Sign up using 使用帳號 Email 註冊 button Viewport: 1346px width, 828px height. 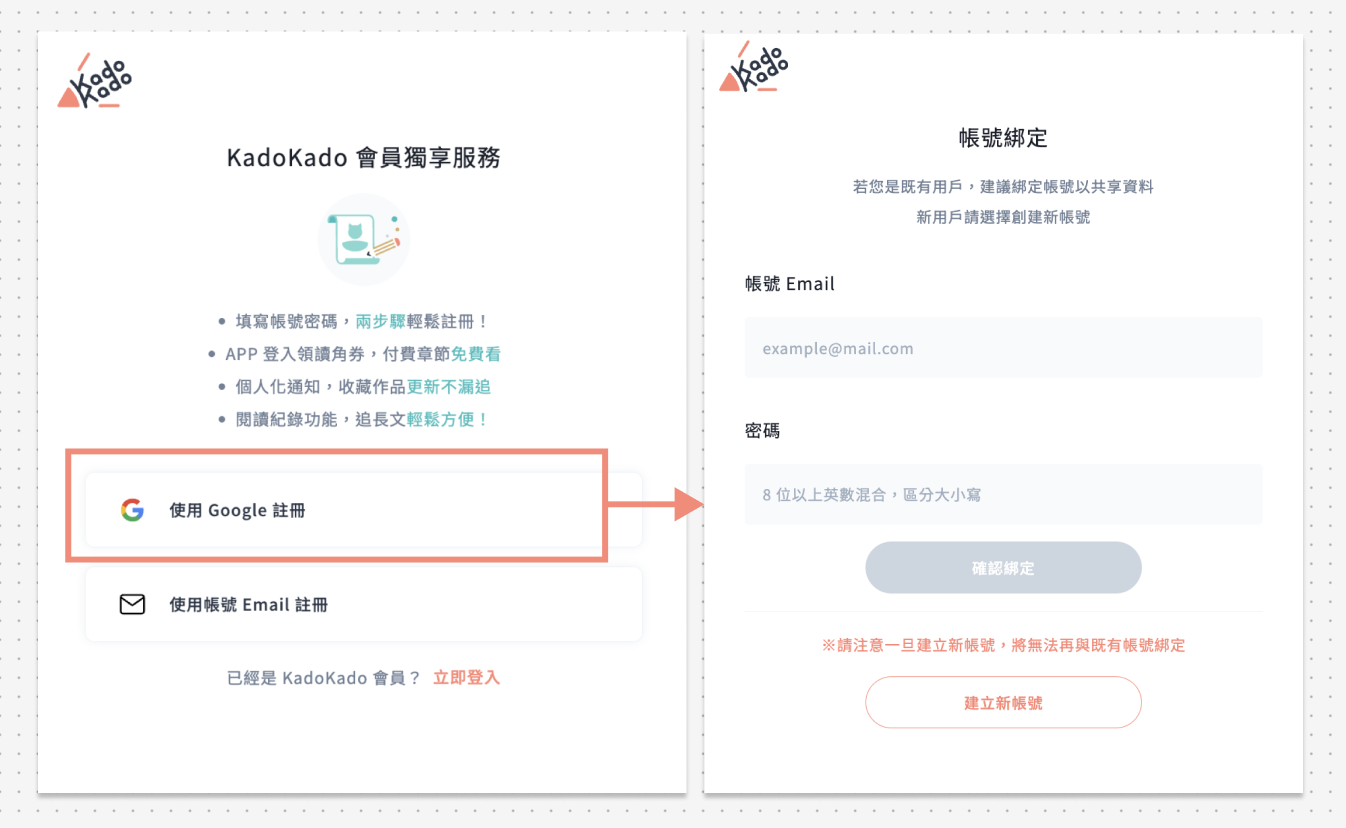coord(364,604)
